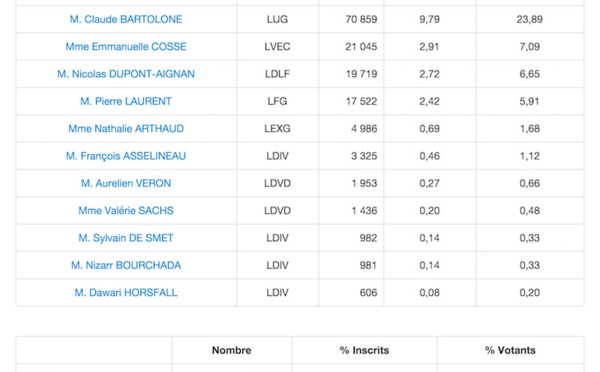Viewport: 600px width, 372px height.
Task: Select the LUG party label cell
Action: pos(277,19)
